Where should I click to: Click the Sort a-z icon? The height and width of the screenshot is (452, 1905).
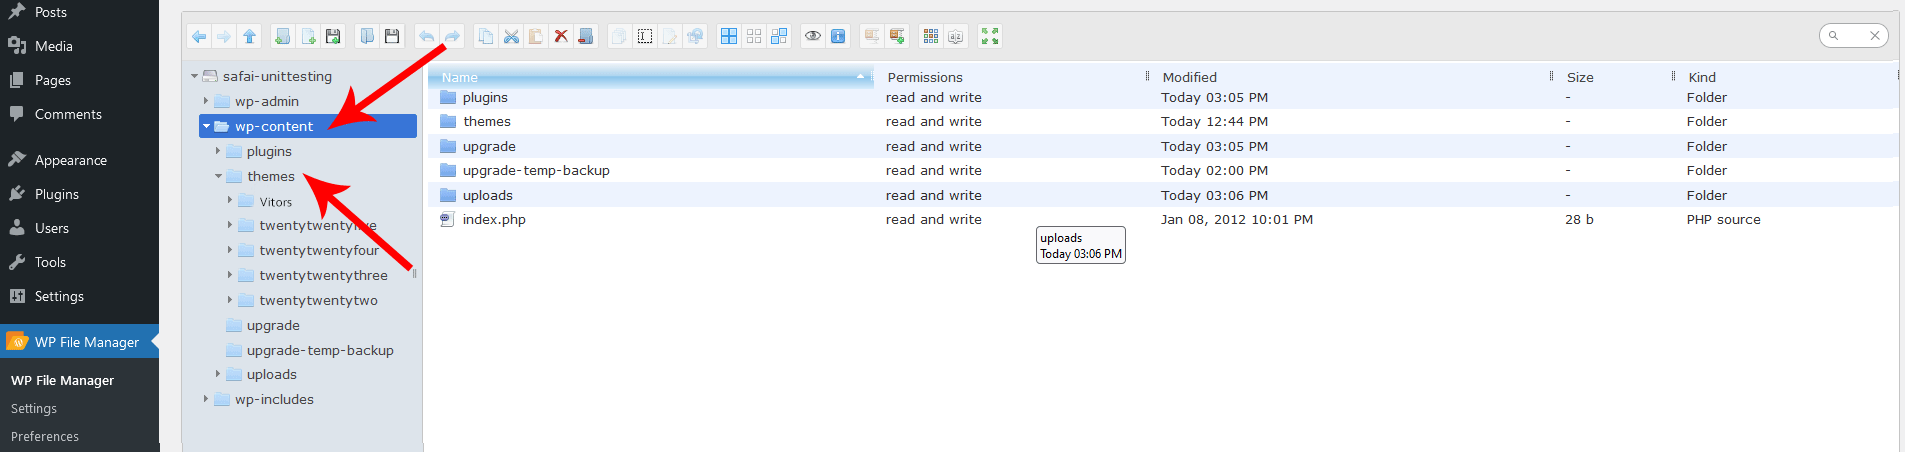[x=956, y=37]
